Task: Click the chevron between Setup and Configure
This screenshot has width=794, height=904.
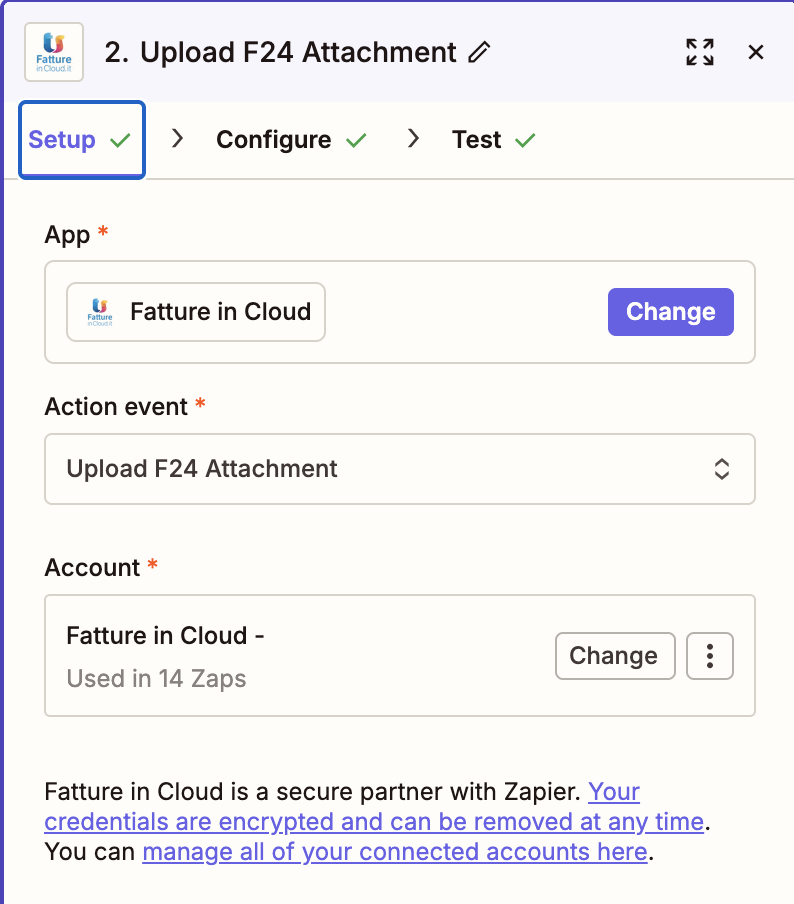Action: [177, 139]
